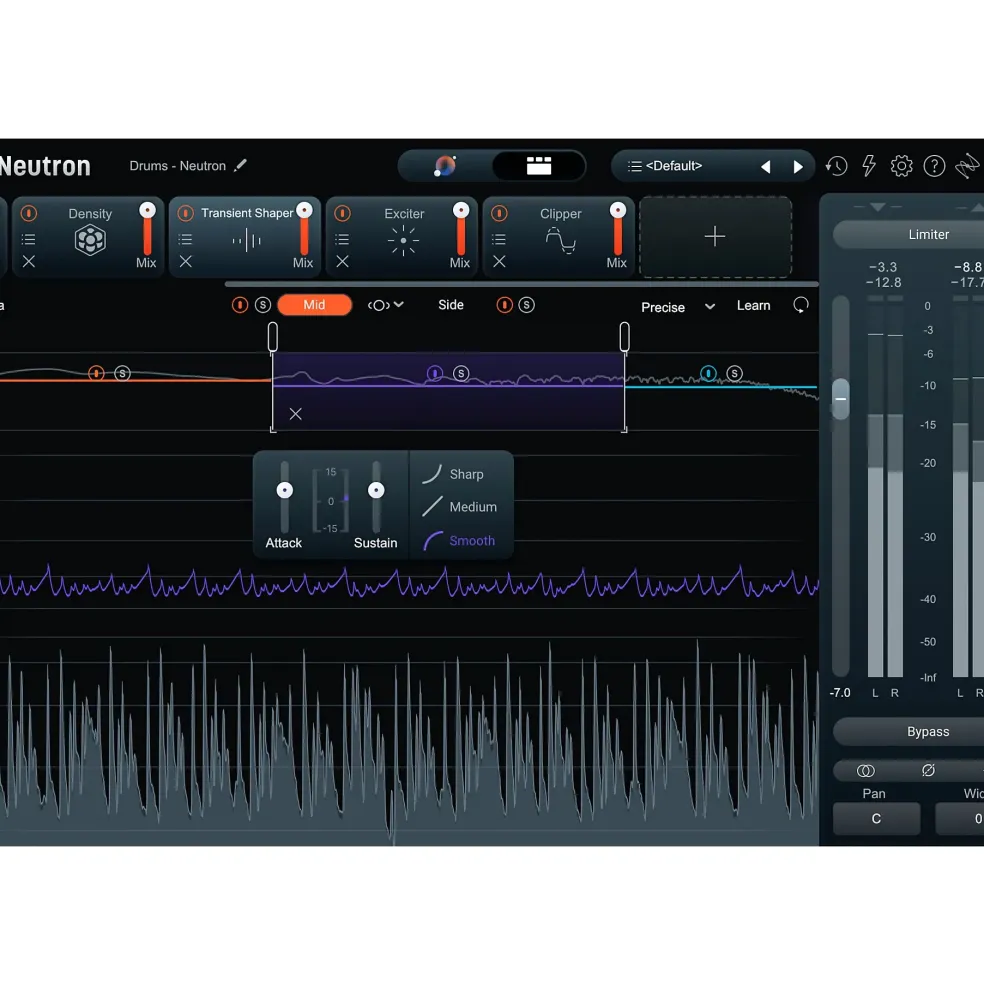Select the Density module icon
The image size is (984, 985).
click(x=90, y=240)
